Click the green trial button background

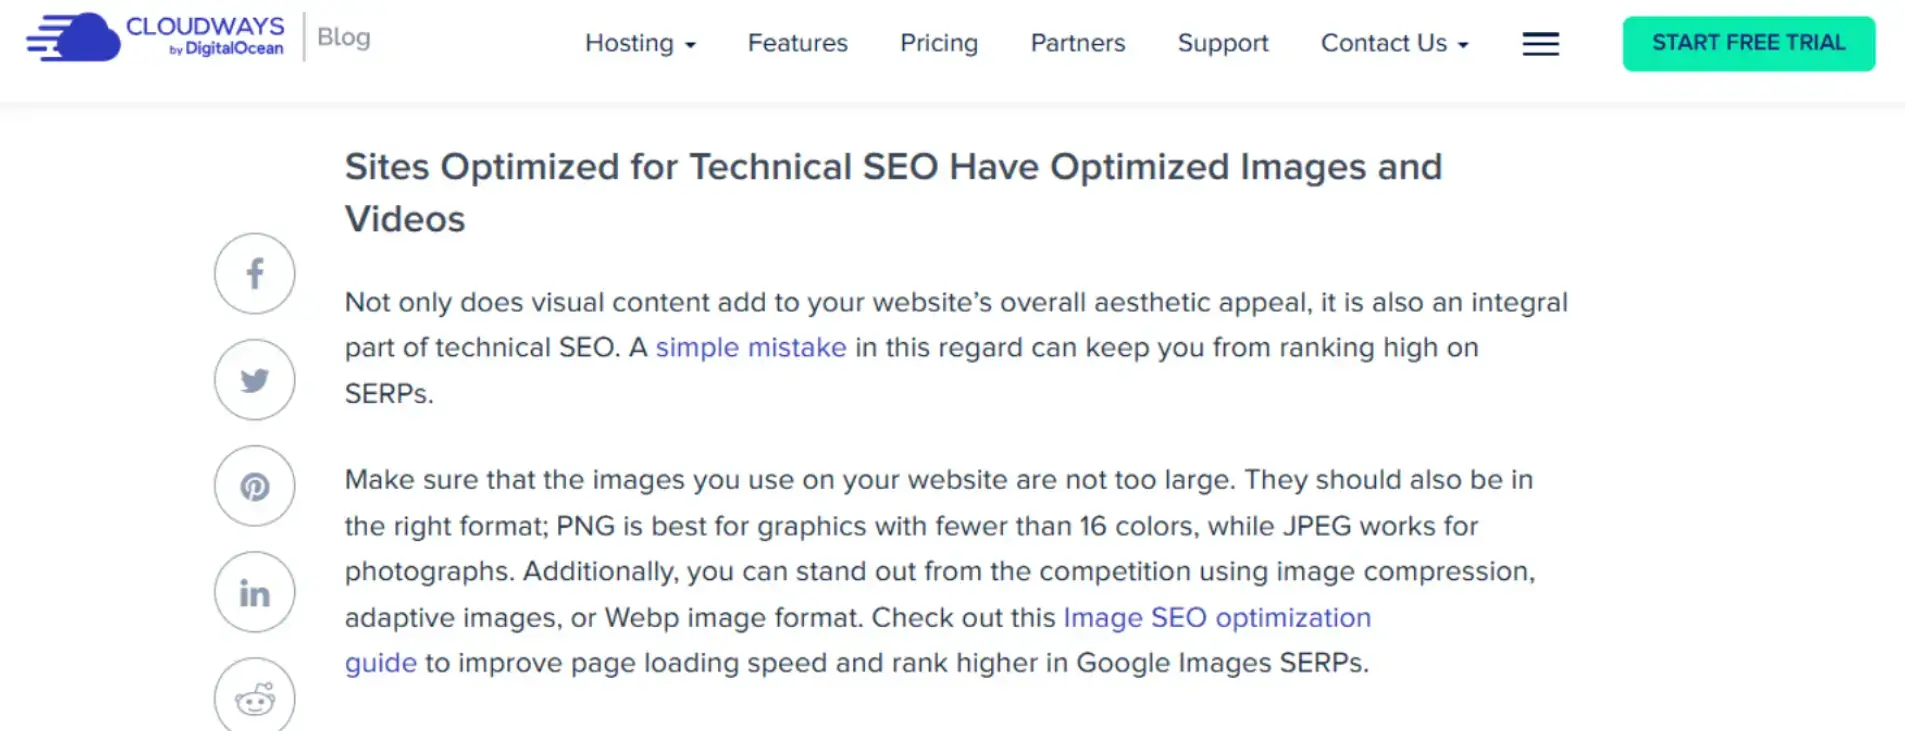click(1747, 43)
